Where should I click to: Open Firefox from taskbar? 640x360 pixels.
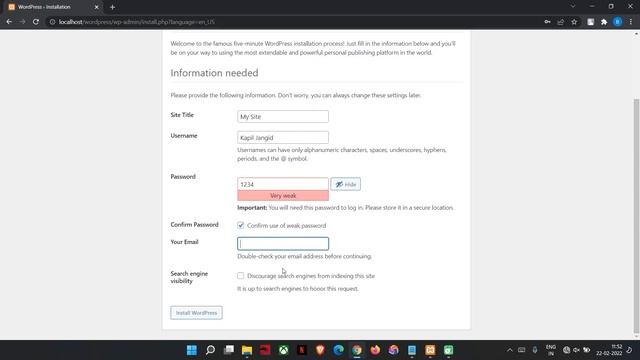click(x=375, y=350)
